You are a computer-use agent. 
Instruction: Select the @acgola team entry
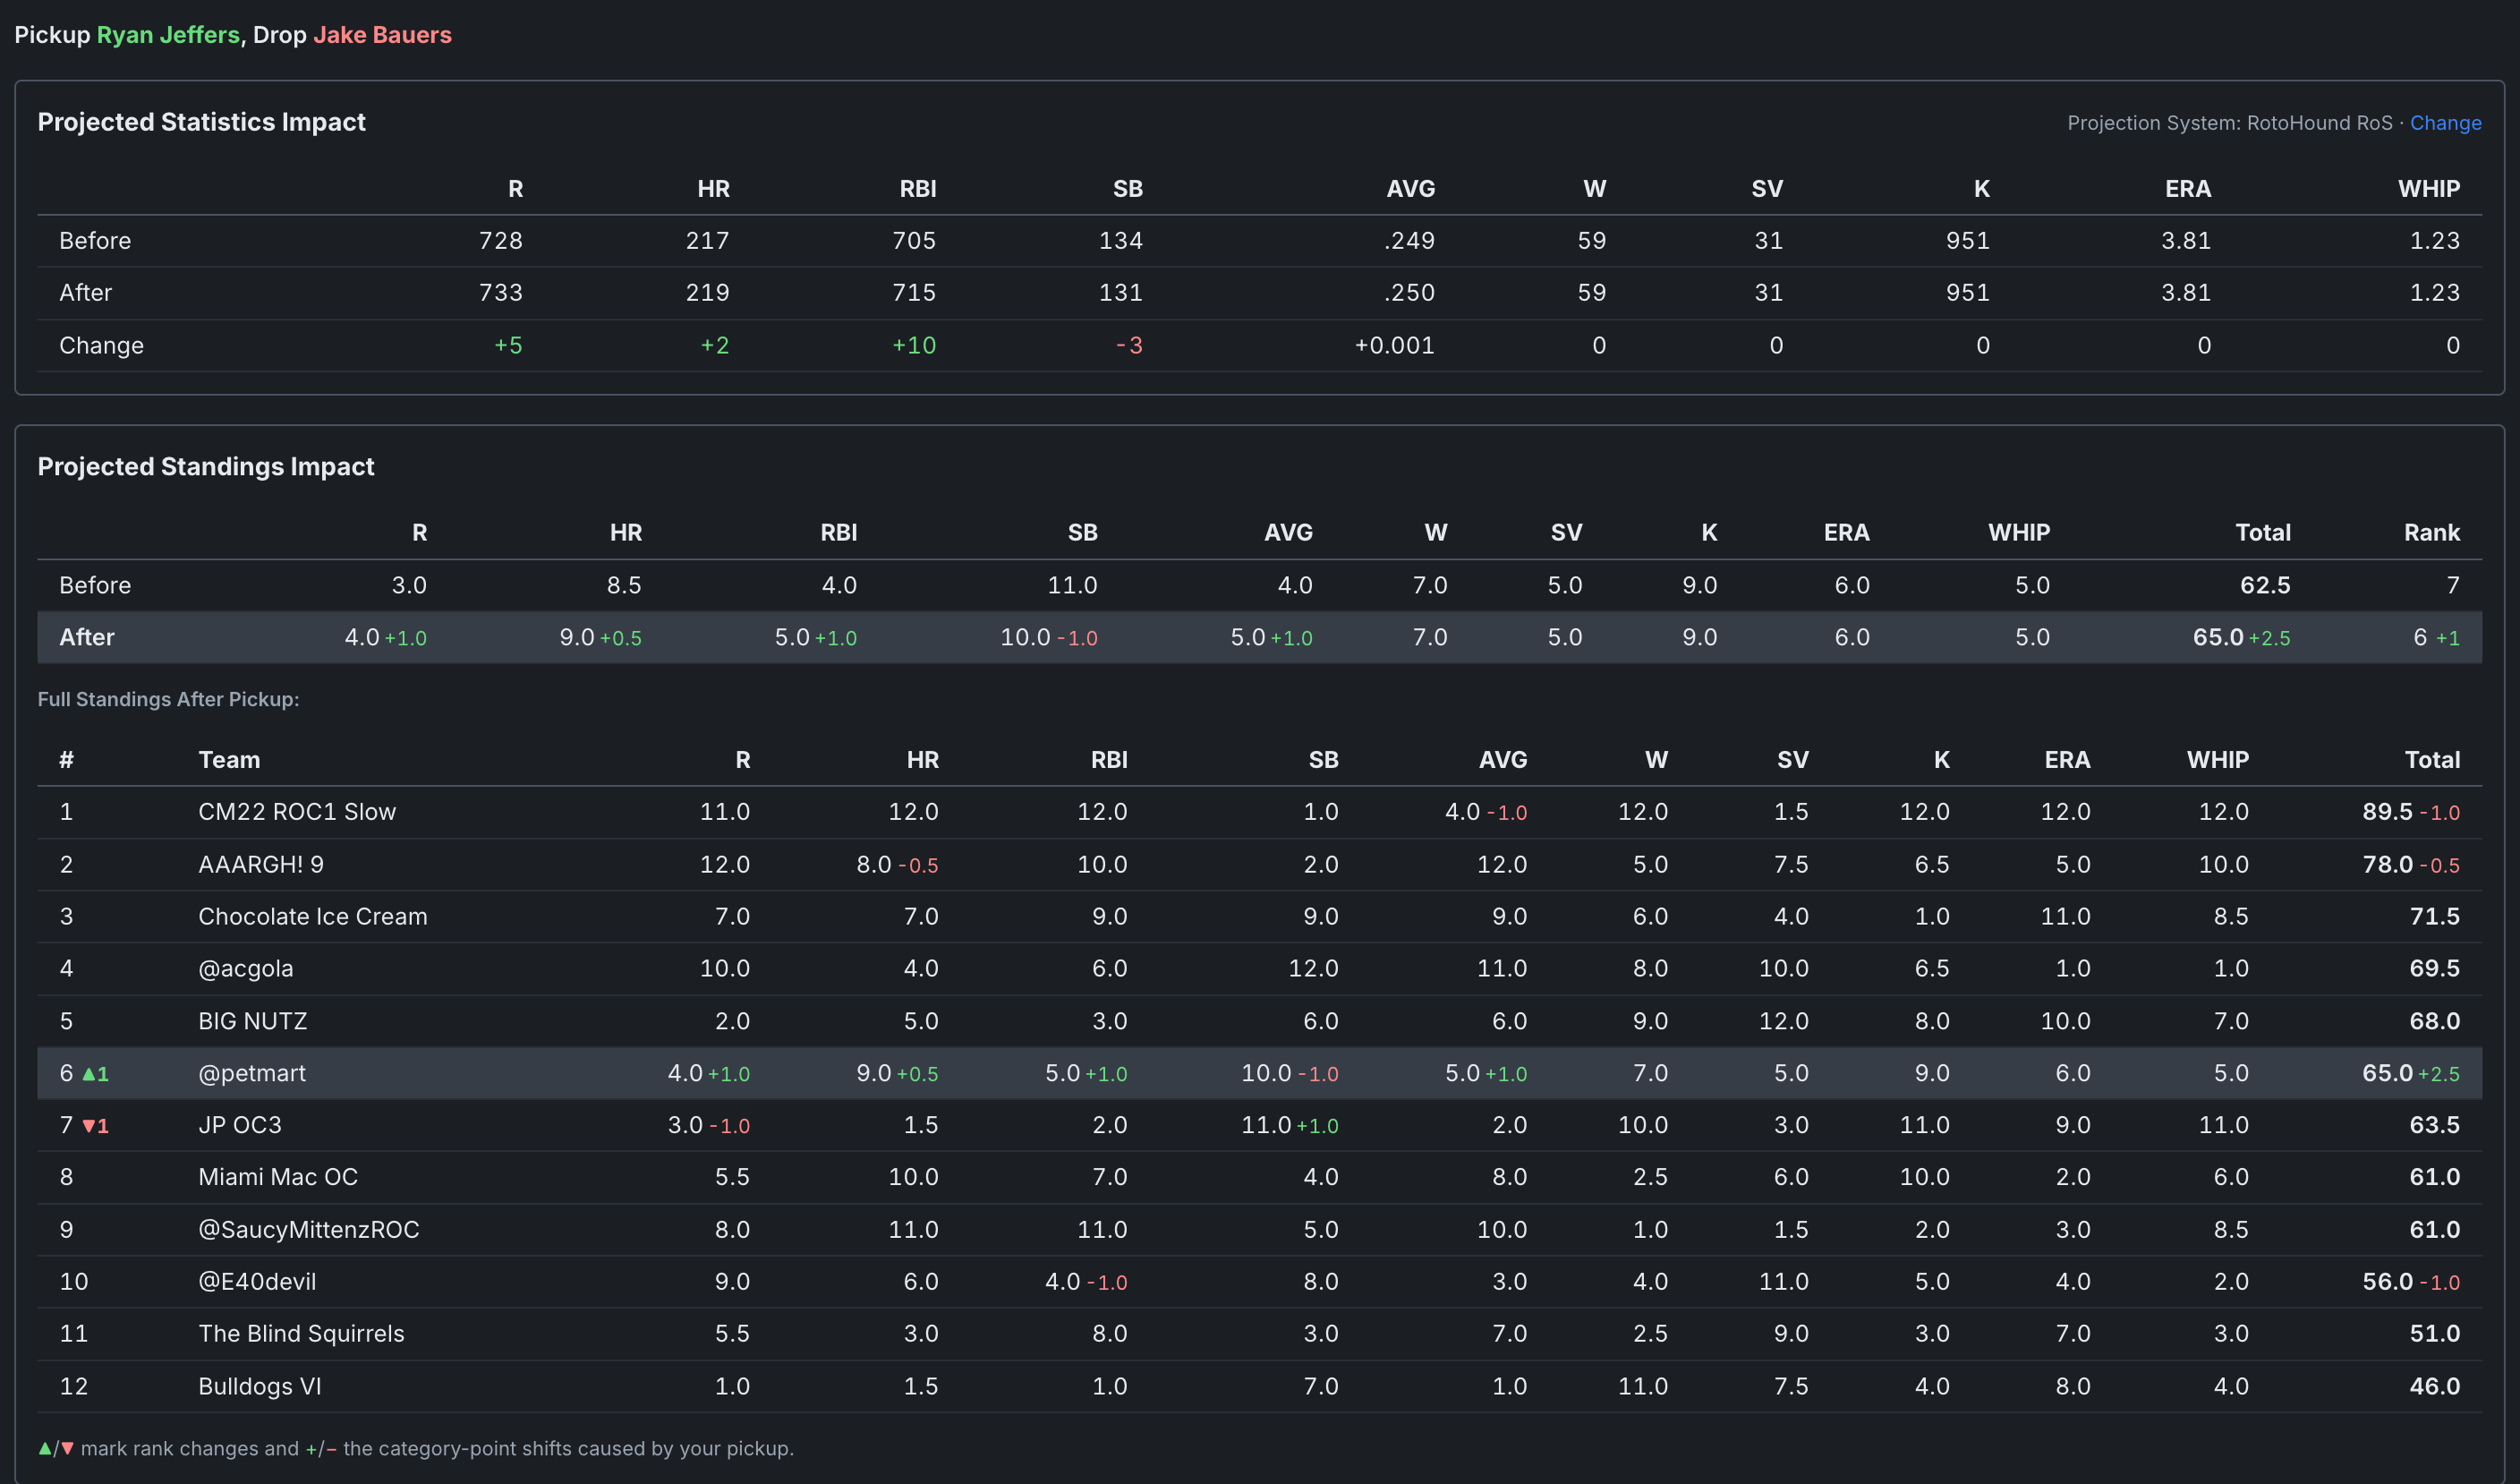click(246, 968)
